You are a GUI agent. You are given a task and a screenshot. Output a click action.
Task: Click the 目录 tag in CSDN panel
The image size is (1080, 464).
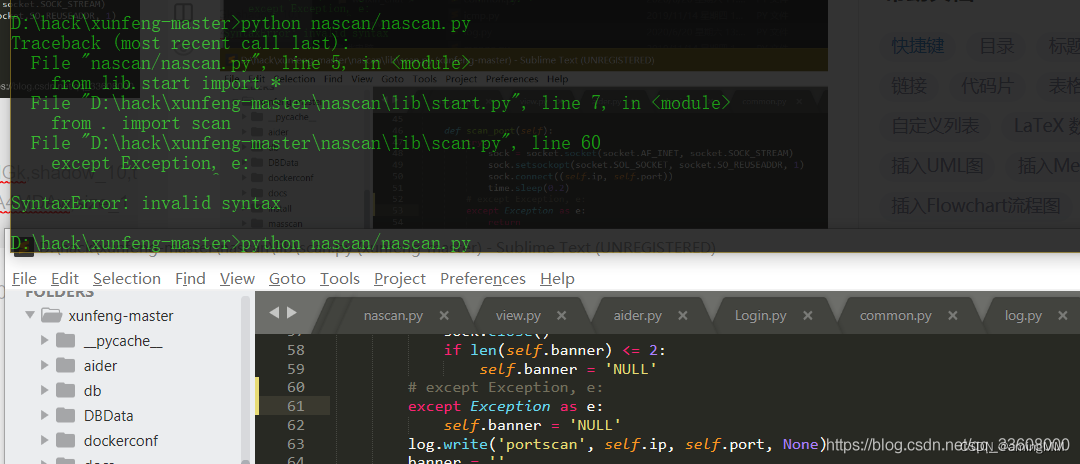[997, 46]
